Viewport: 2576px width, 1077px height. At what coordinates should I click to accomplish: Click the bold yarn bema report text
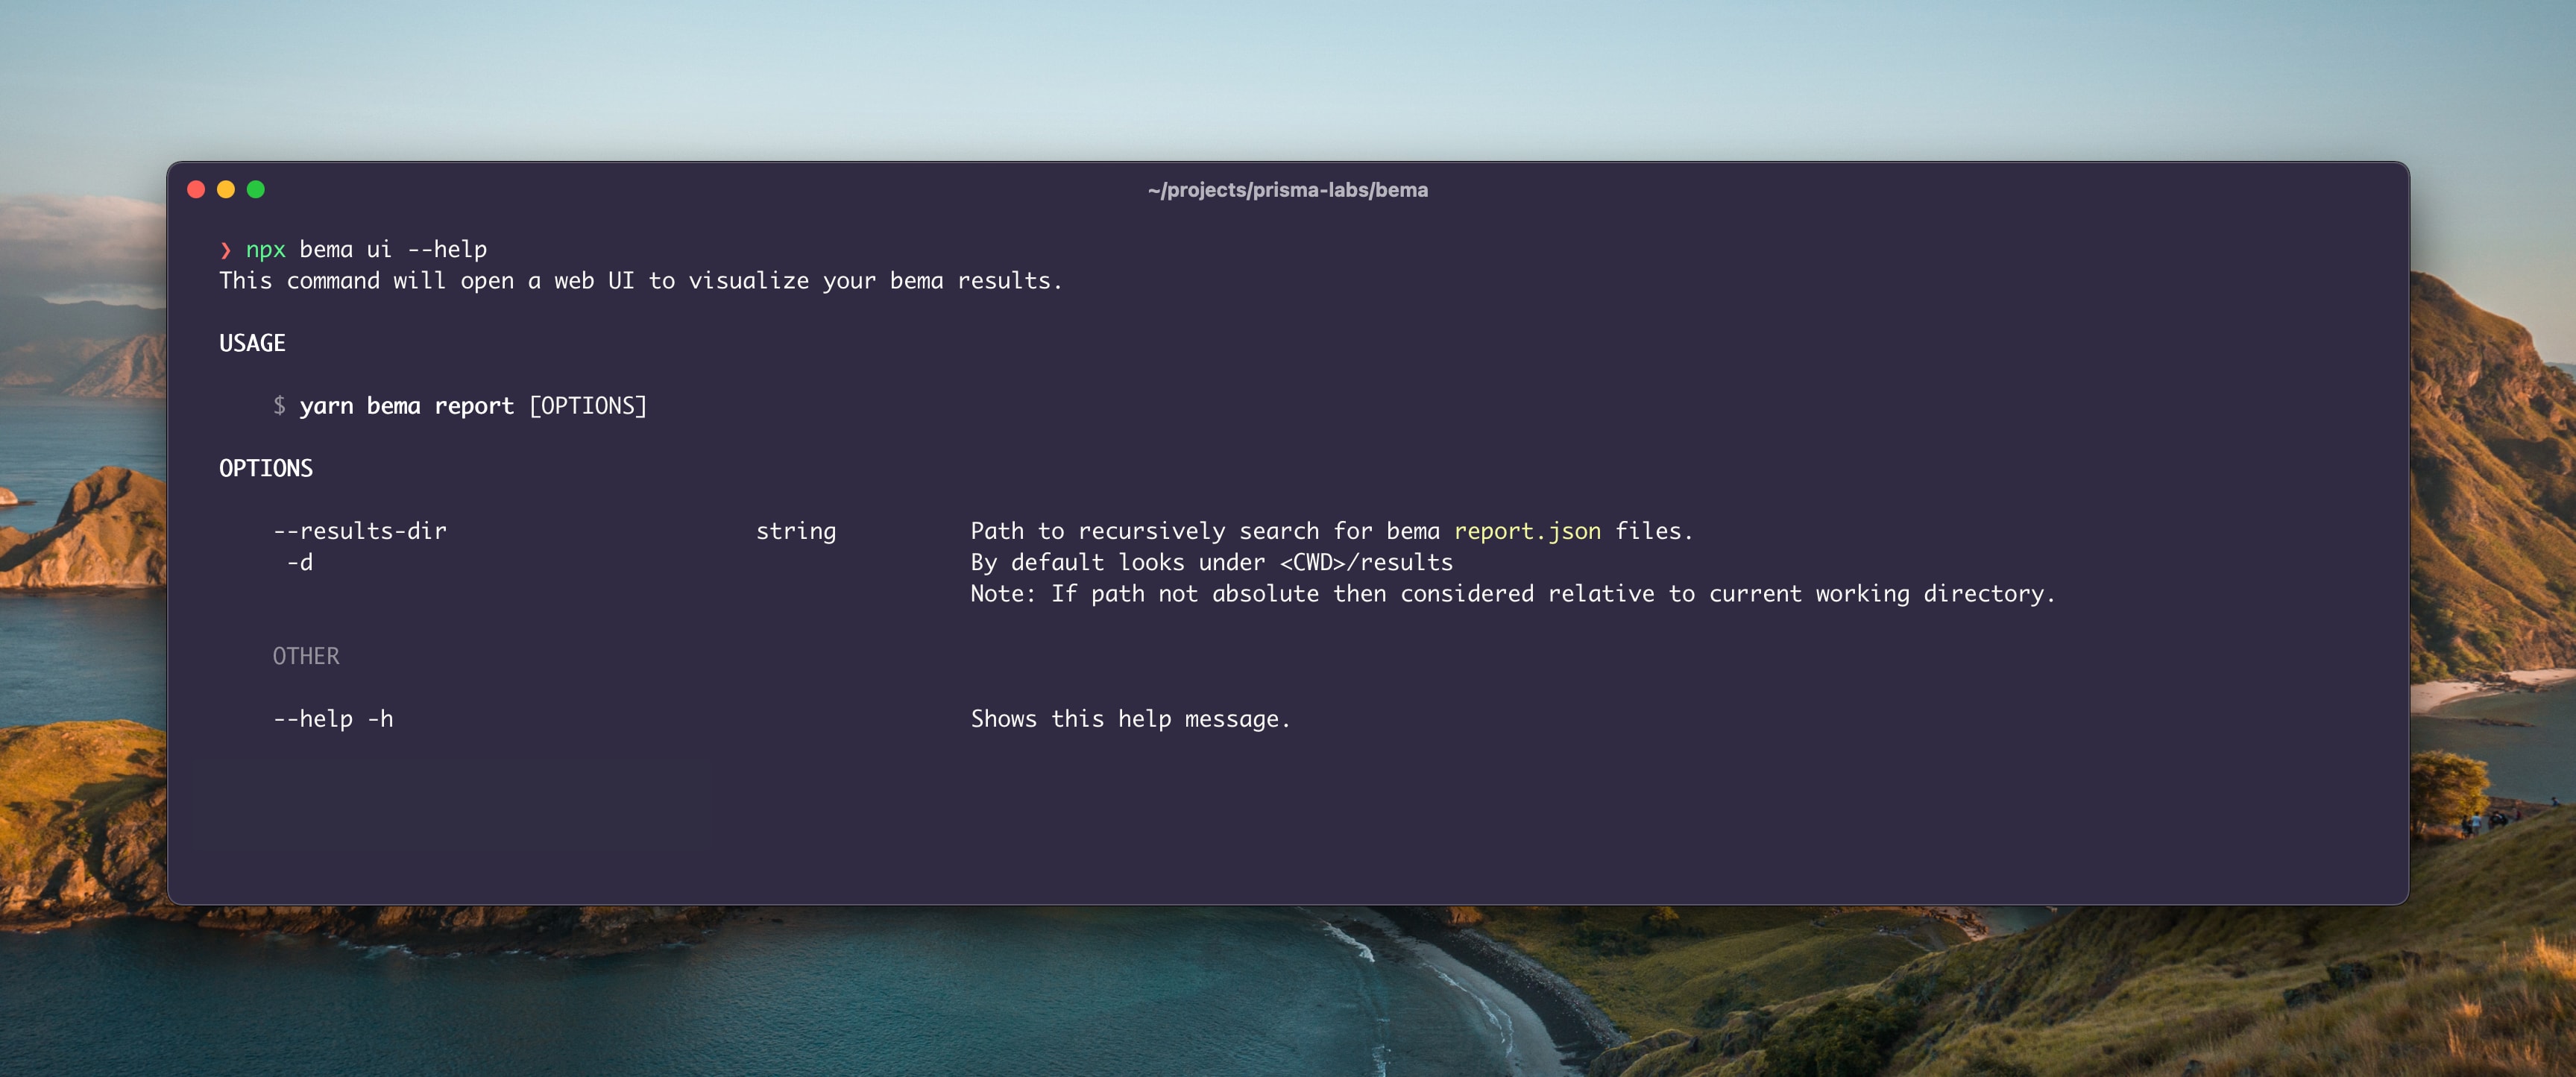[x=407, y=406]
